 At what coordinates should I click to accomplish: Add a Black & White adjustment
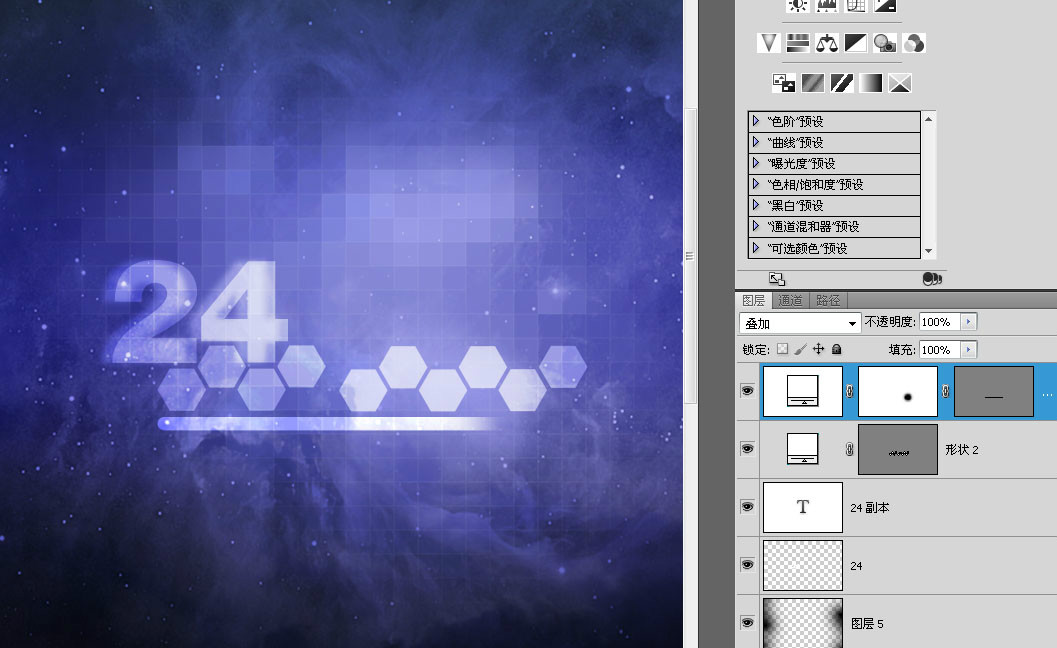[x=855, y=43]
